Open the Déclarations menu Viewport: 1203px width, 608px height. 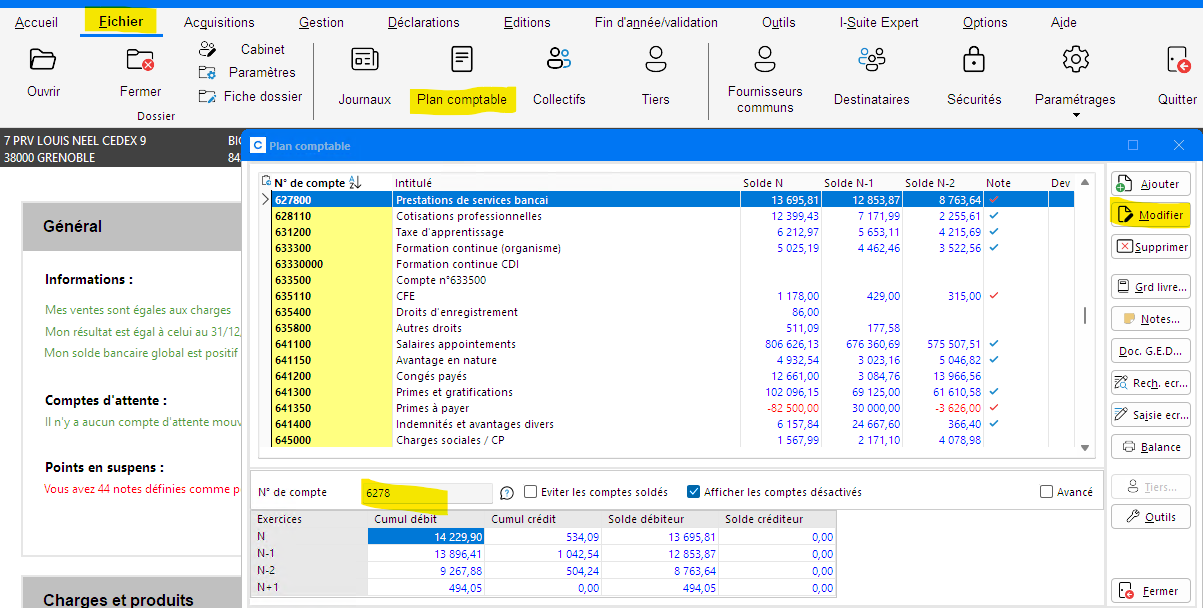423,22
